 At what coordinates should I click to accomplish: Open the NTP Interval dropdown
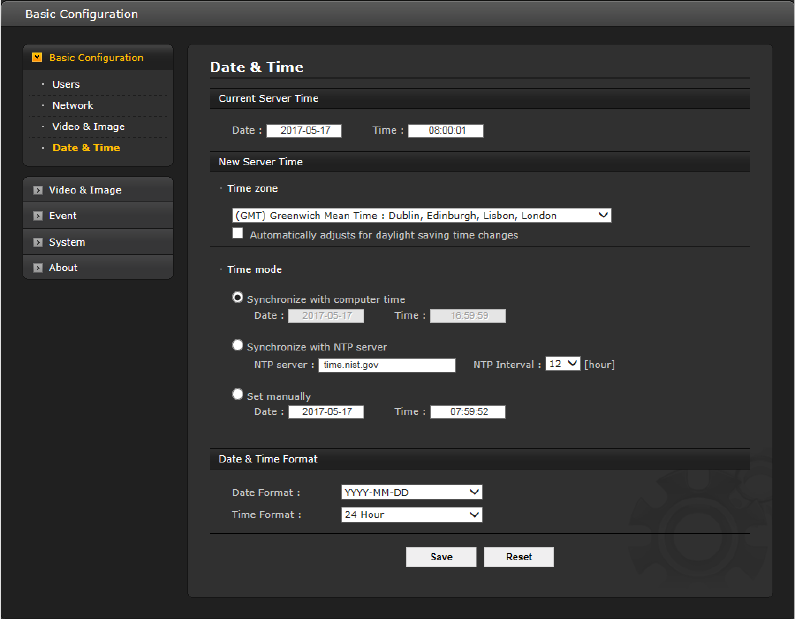click(x=563, y=364)
